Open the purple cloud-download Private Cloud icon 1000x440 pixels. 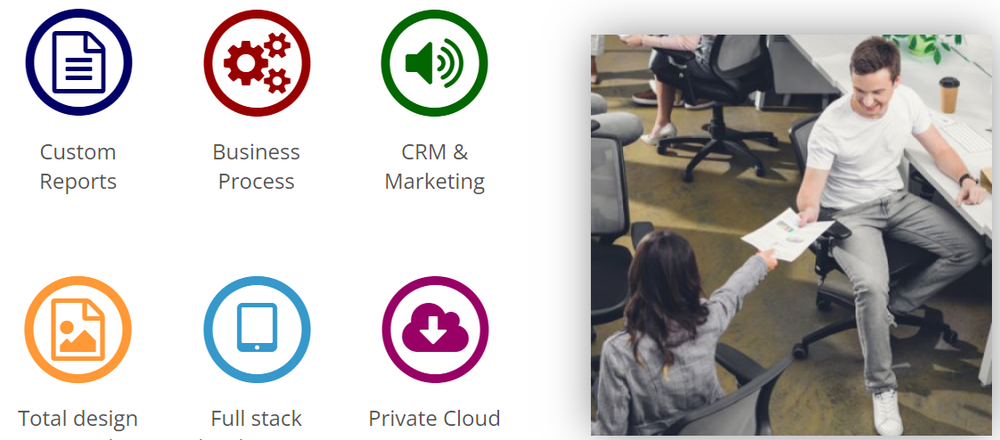[435, 329]
